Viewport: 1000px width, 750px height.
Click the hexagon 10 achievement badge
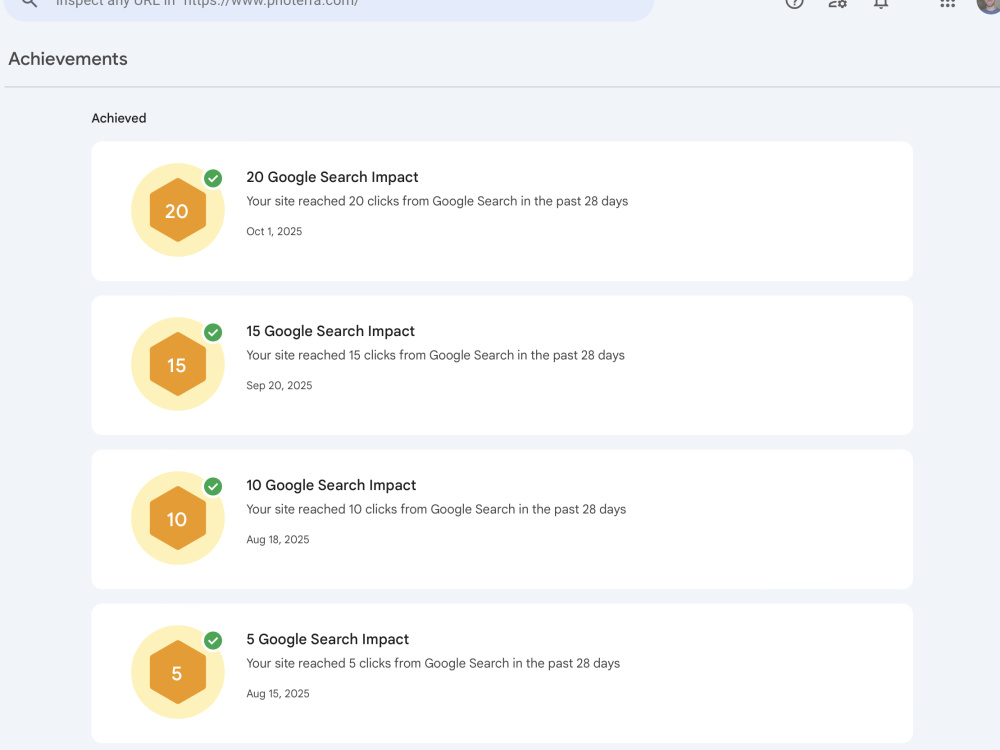pos(177,518)
